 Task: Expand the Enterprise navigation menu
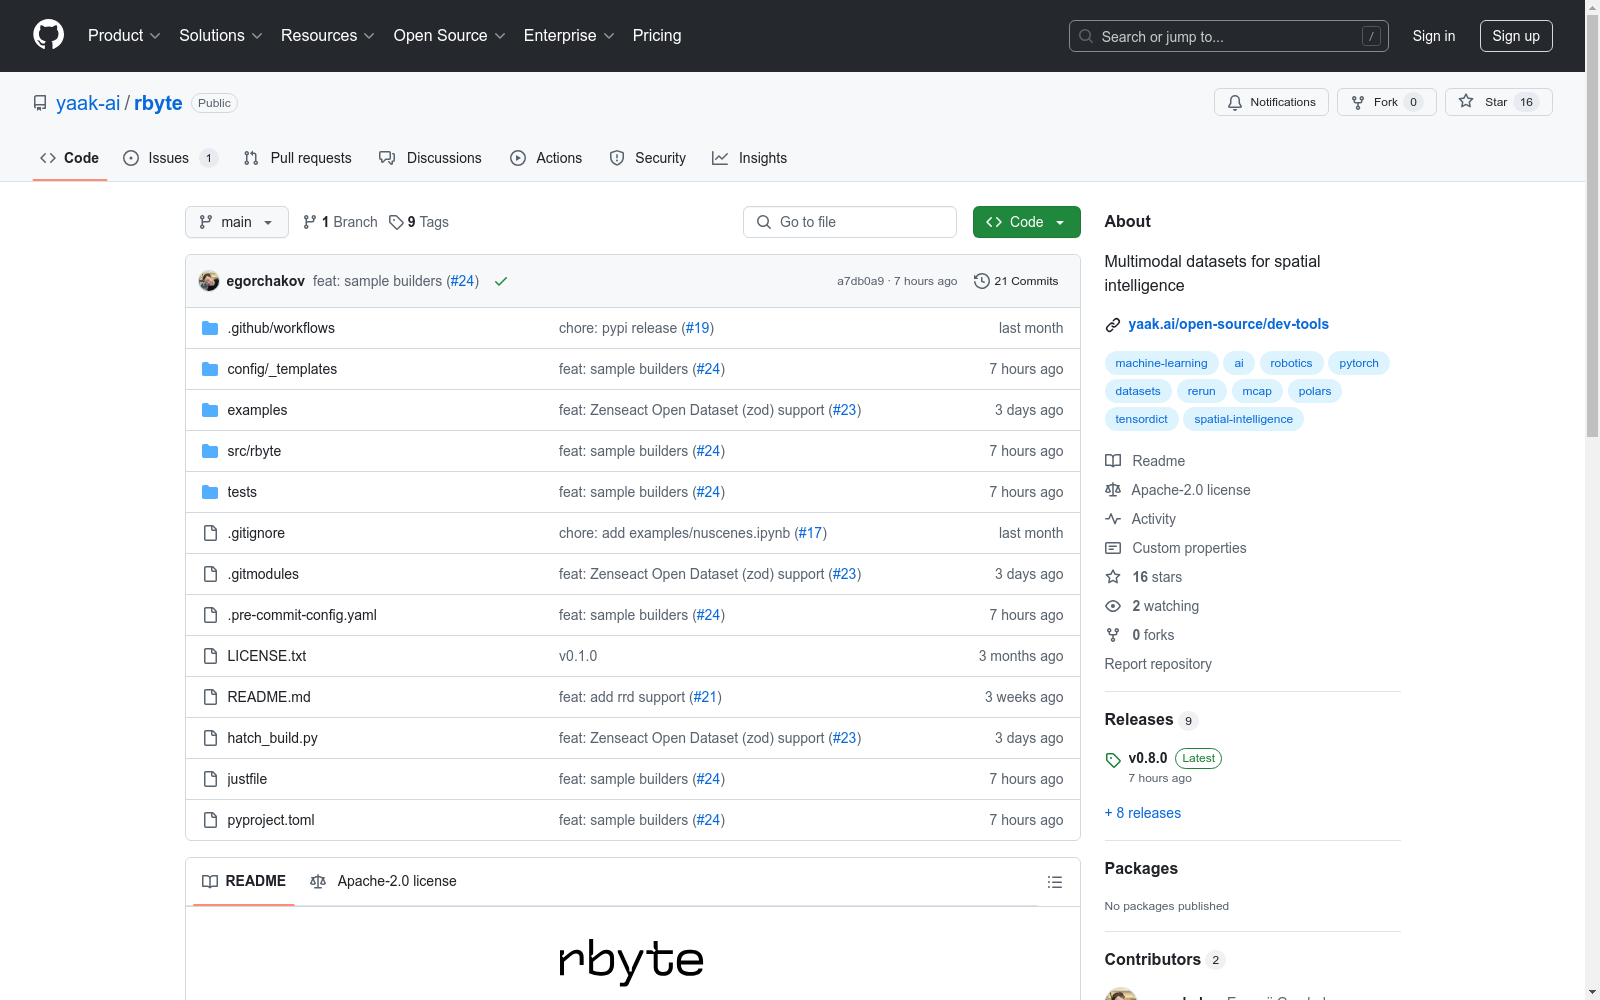[569, 36]
